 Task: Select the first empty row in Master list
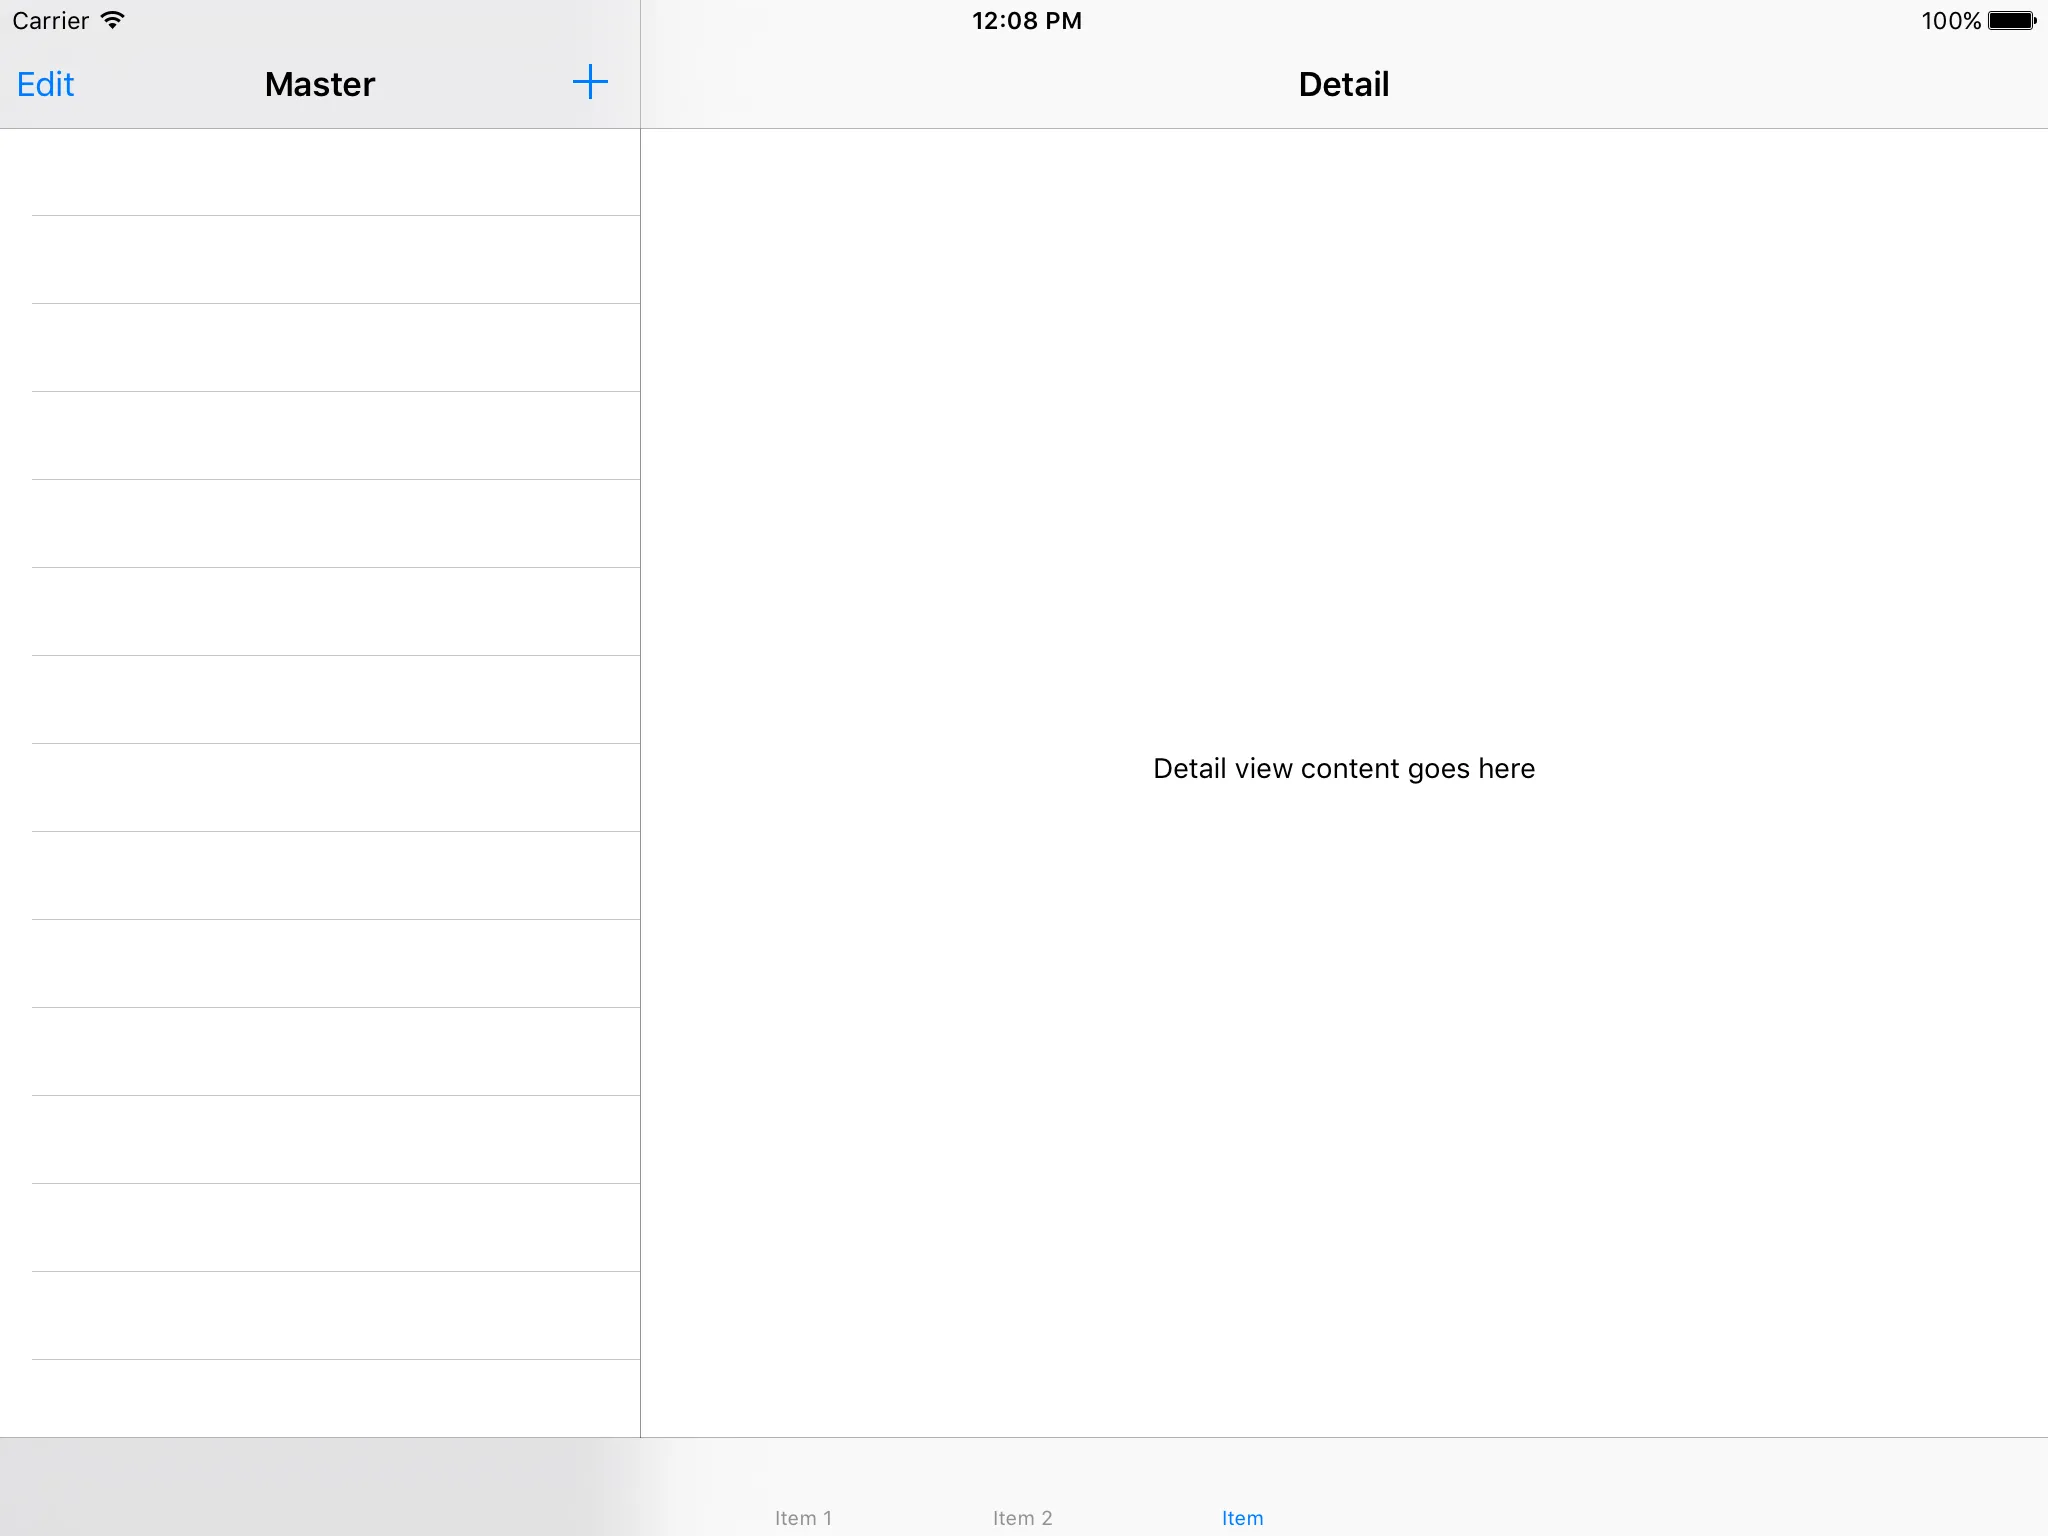coord(320,172)
